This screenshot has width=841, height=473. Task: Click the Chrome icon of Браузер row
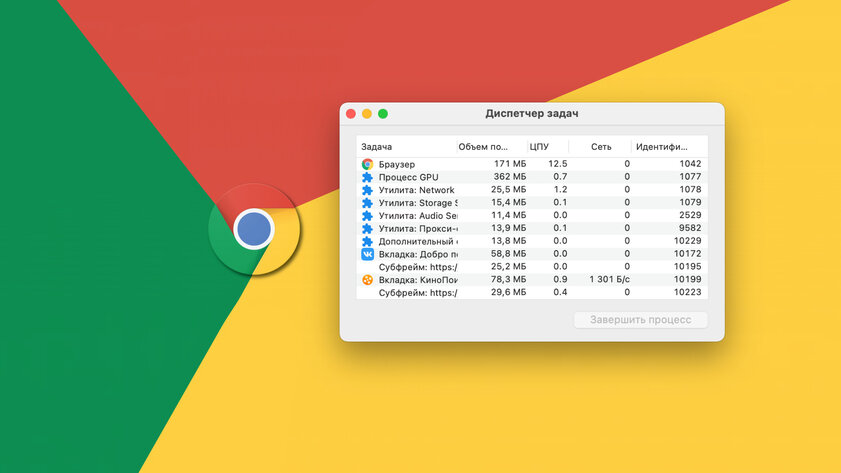(367, 164)
